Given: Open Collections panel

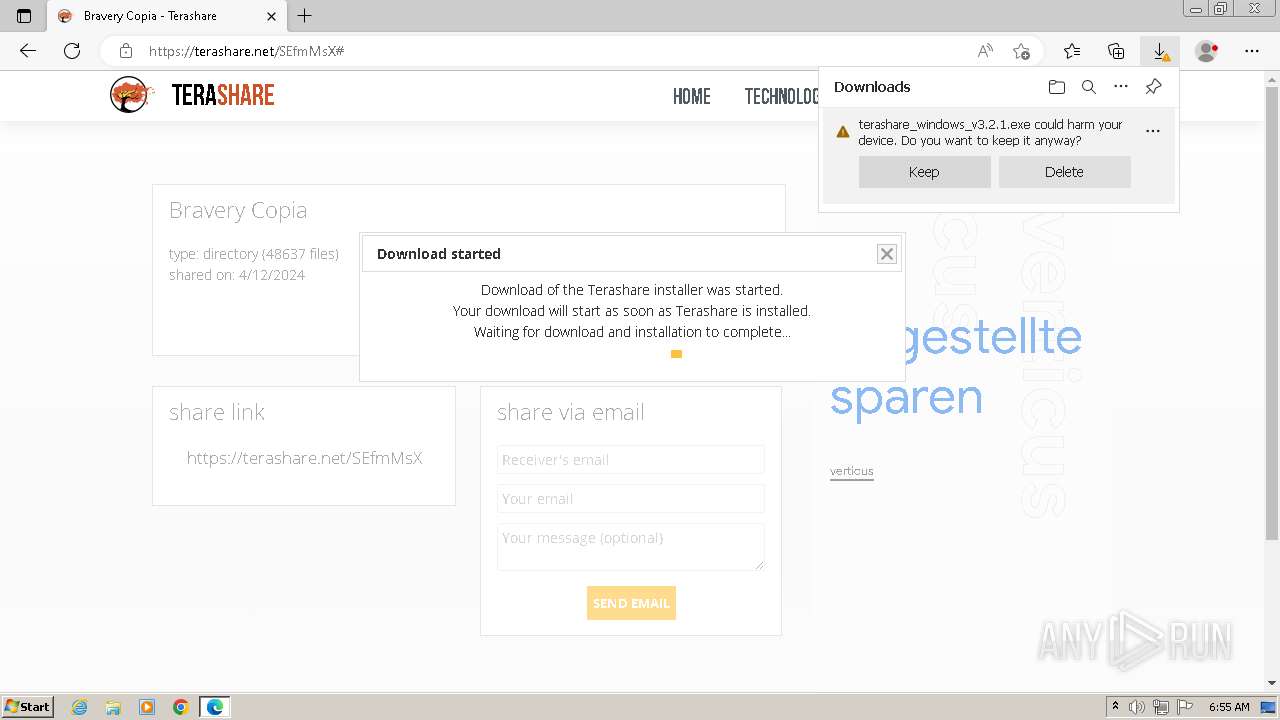Looking at the screenshot, I should tap(1116, 51).
